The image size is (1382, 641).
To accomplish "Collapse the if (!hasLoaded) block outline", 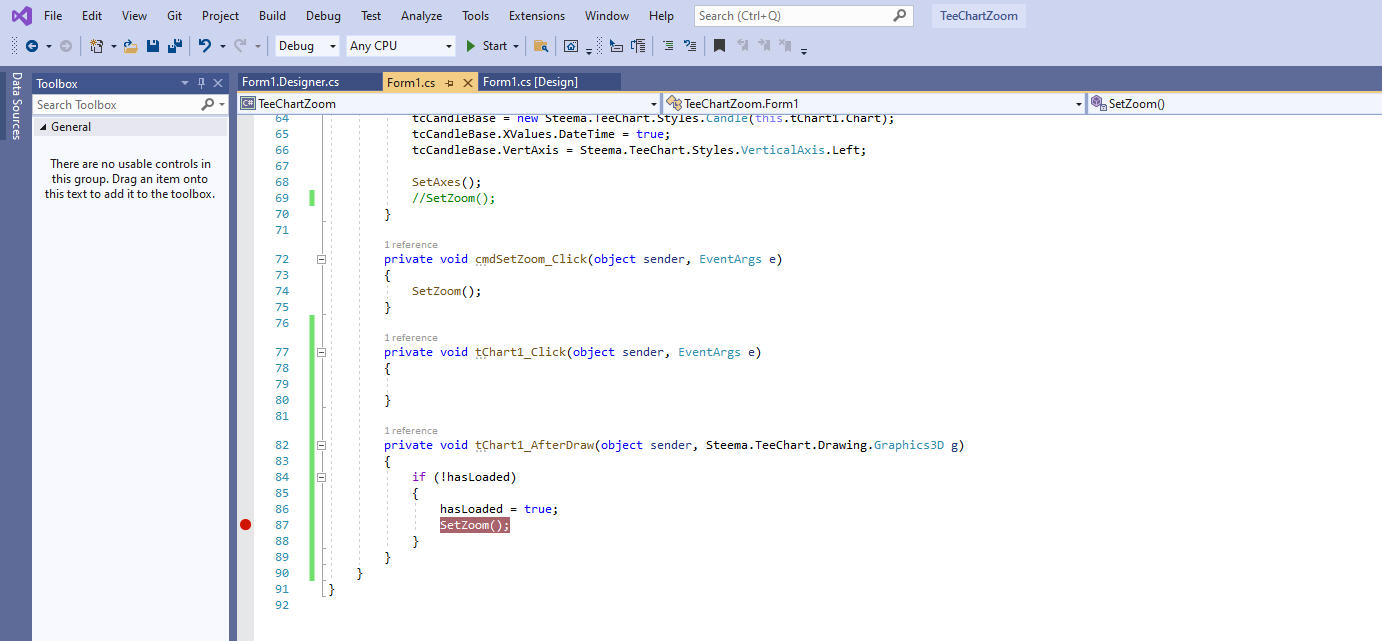I will coord(321,477).
